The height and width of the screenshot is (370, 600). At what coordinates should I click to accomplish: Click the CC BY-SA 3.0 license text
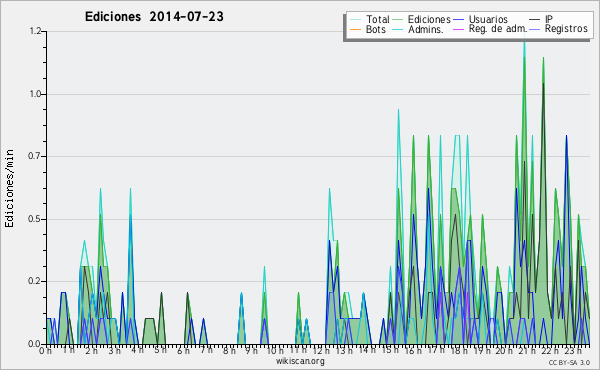(569, 363)
